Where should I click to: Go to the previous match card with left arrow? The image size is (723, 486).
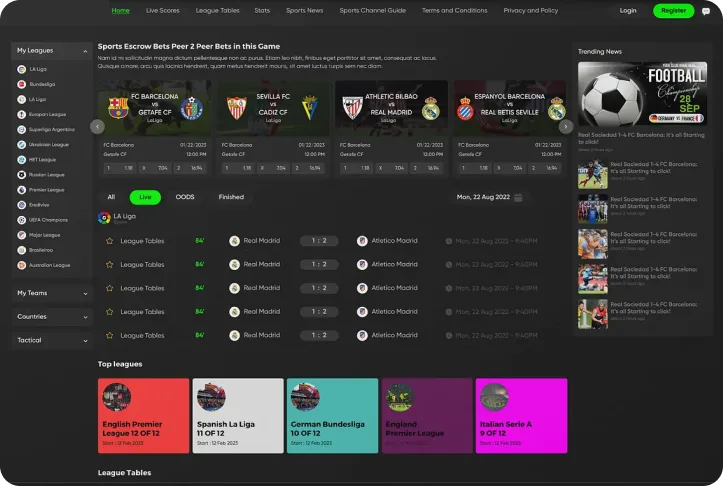pyautogui.click(x=97, y=126)
